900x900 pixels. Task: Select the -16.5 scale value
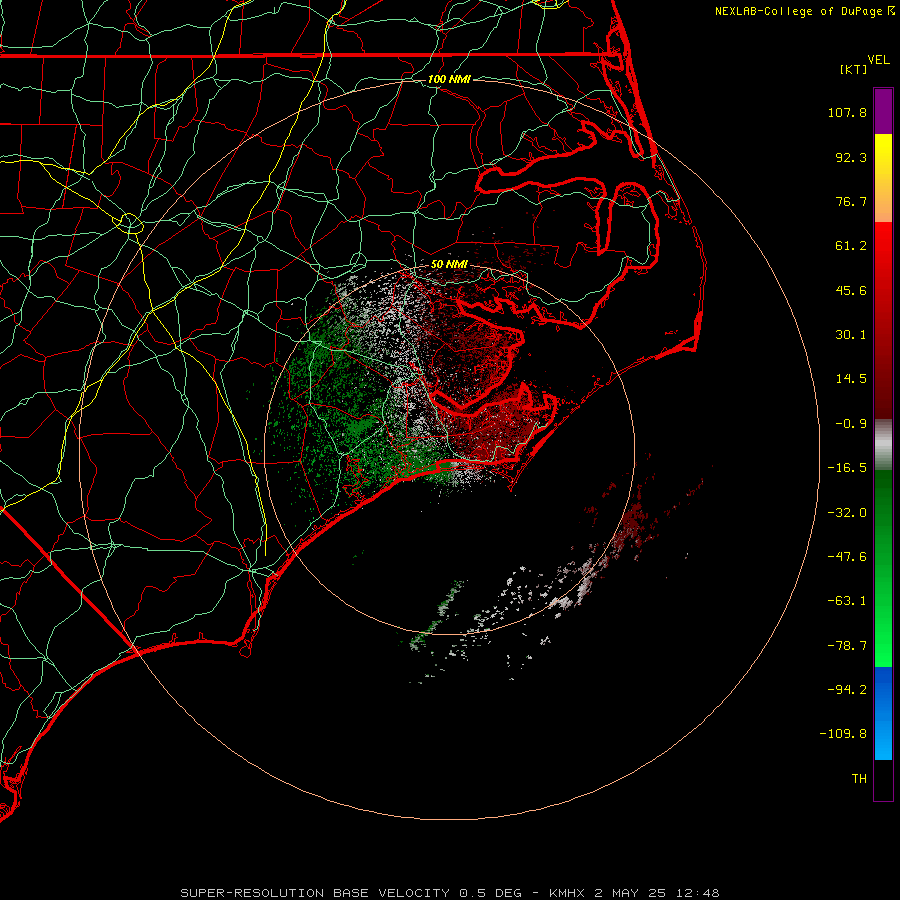click(x=847, y=468)
